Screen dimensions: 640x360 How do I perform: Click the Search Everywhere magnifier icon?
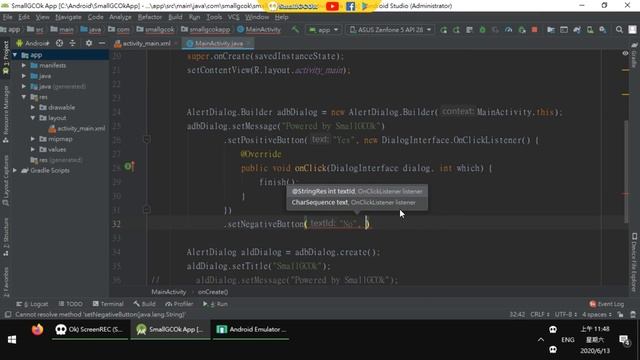pyautogui.click(x=619, y=30)
